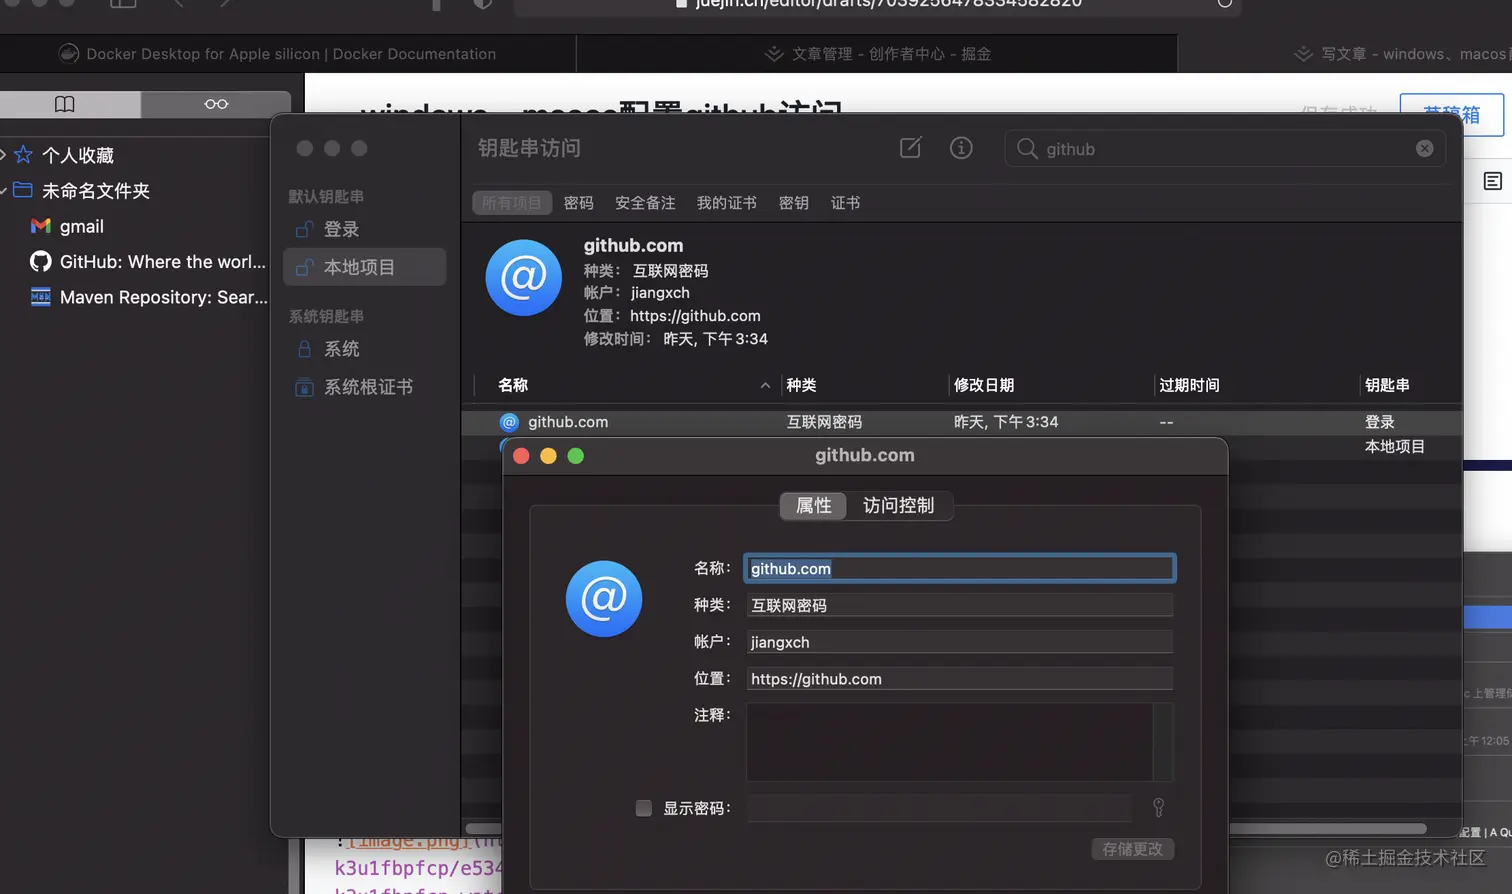This screenshot has height=894, width=1512.
Task: Minimize the github.com properties dialog
Action: point(548,456)
